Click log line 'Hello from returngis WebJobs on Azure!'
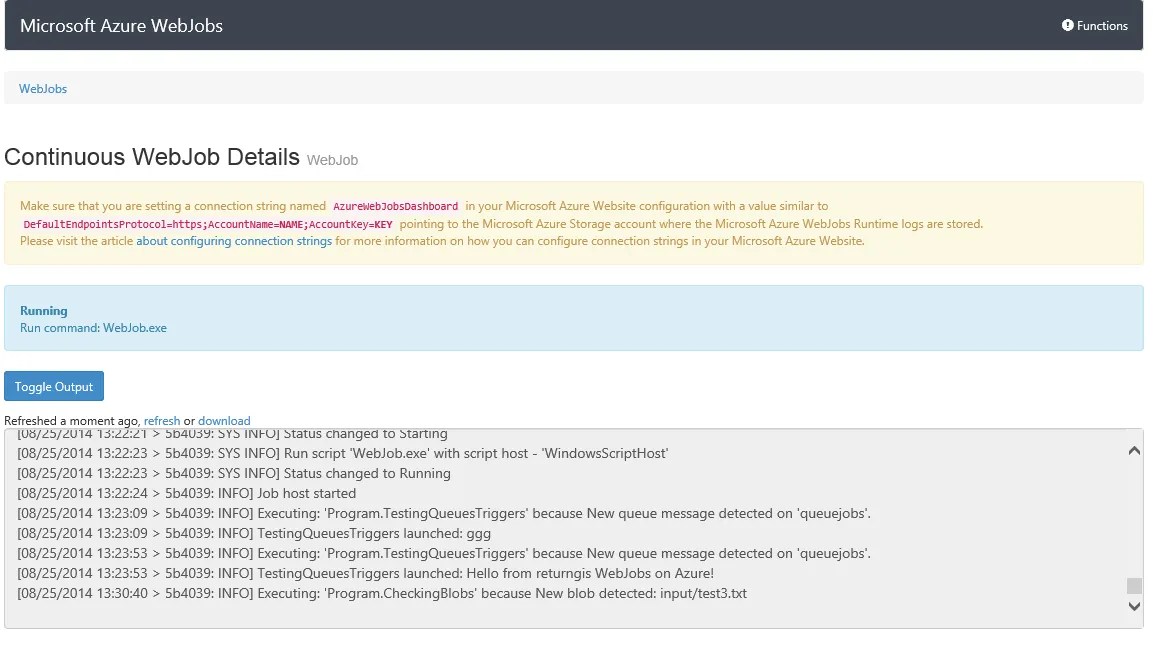Image resolution: width=1153 pixels, height=651 pixels. click(x=365, y=574)
